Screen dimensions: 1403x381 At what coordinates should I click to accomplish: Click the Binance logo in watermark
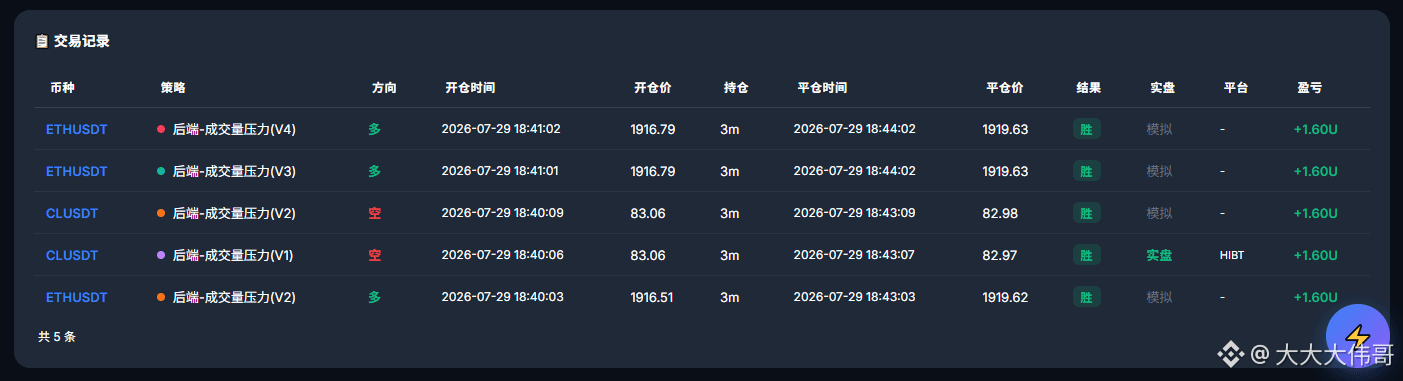[x=1229, y=354]
